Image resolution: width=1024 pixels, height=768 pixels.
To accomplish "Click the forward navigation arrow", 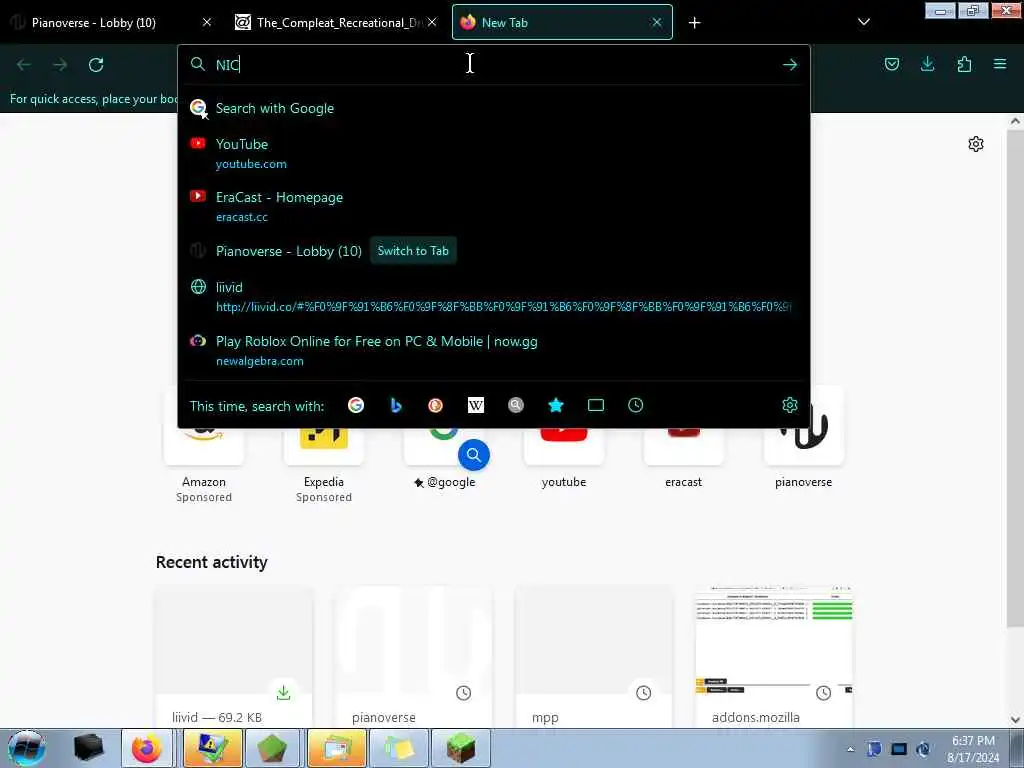I will pos(60,65).
